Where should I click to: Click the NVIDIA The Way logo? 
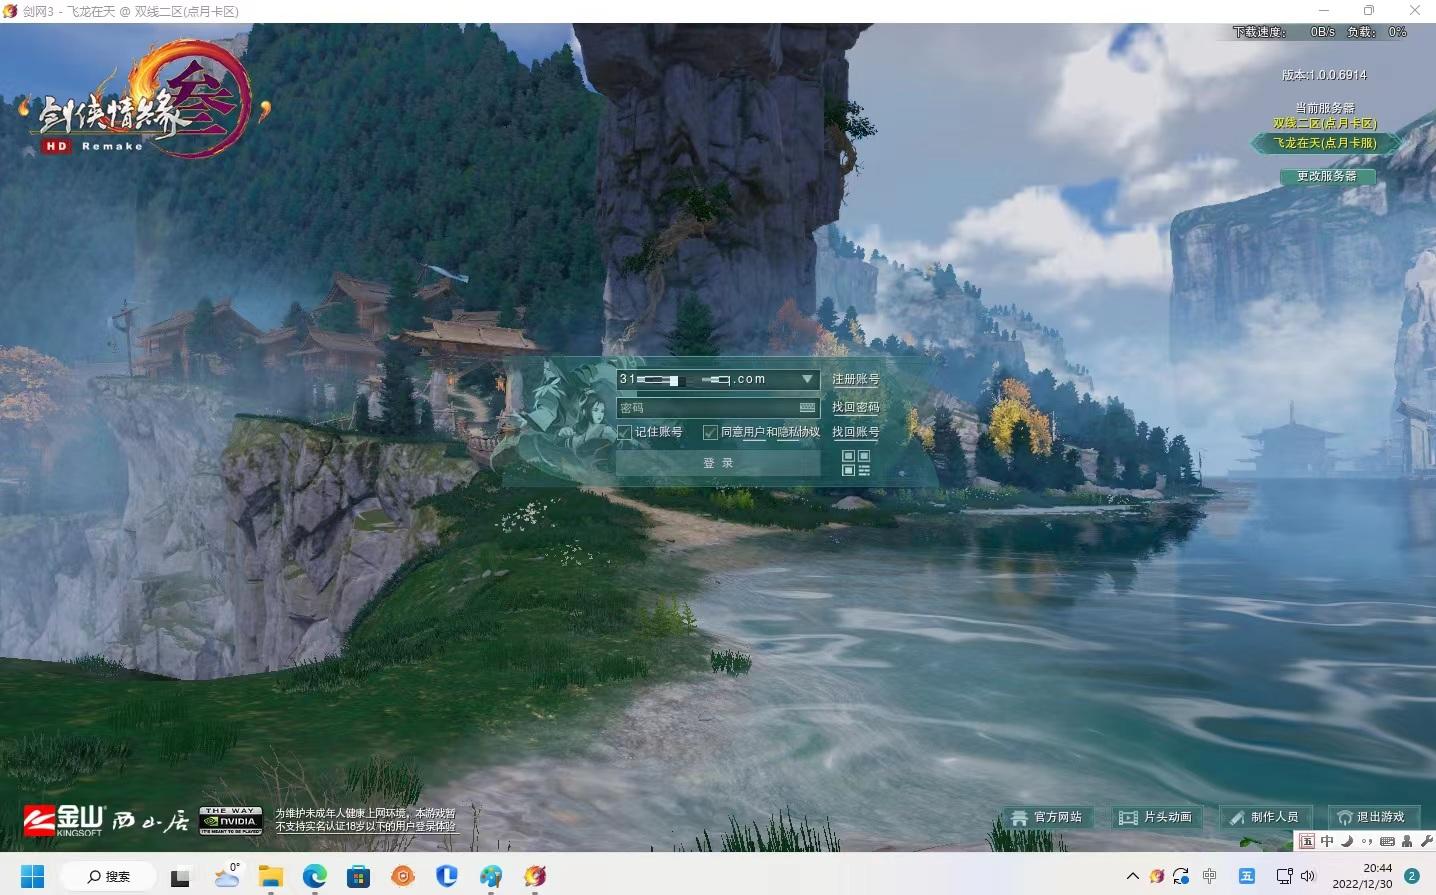tap(231, 820)
